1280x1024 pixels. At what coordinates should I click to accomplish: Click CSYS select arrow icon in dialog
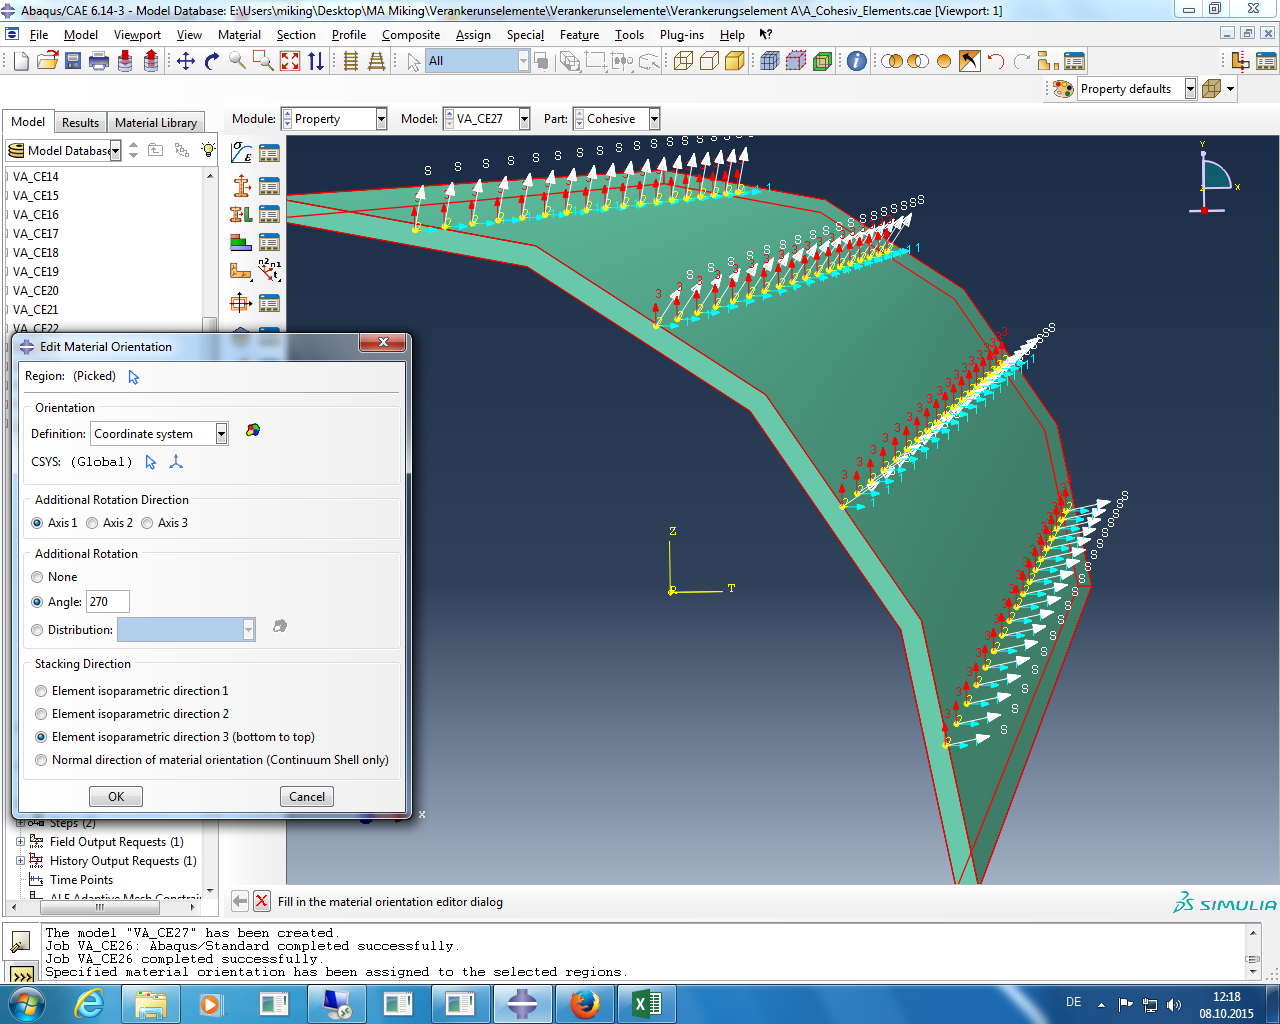coord(151,462)
